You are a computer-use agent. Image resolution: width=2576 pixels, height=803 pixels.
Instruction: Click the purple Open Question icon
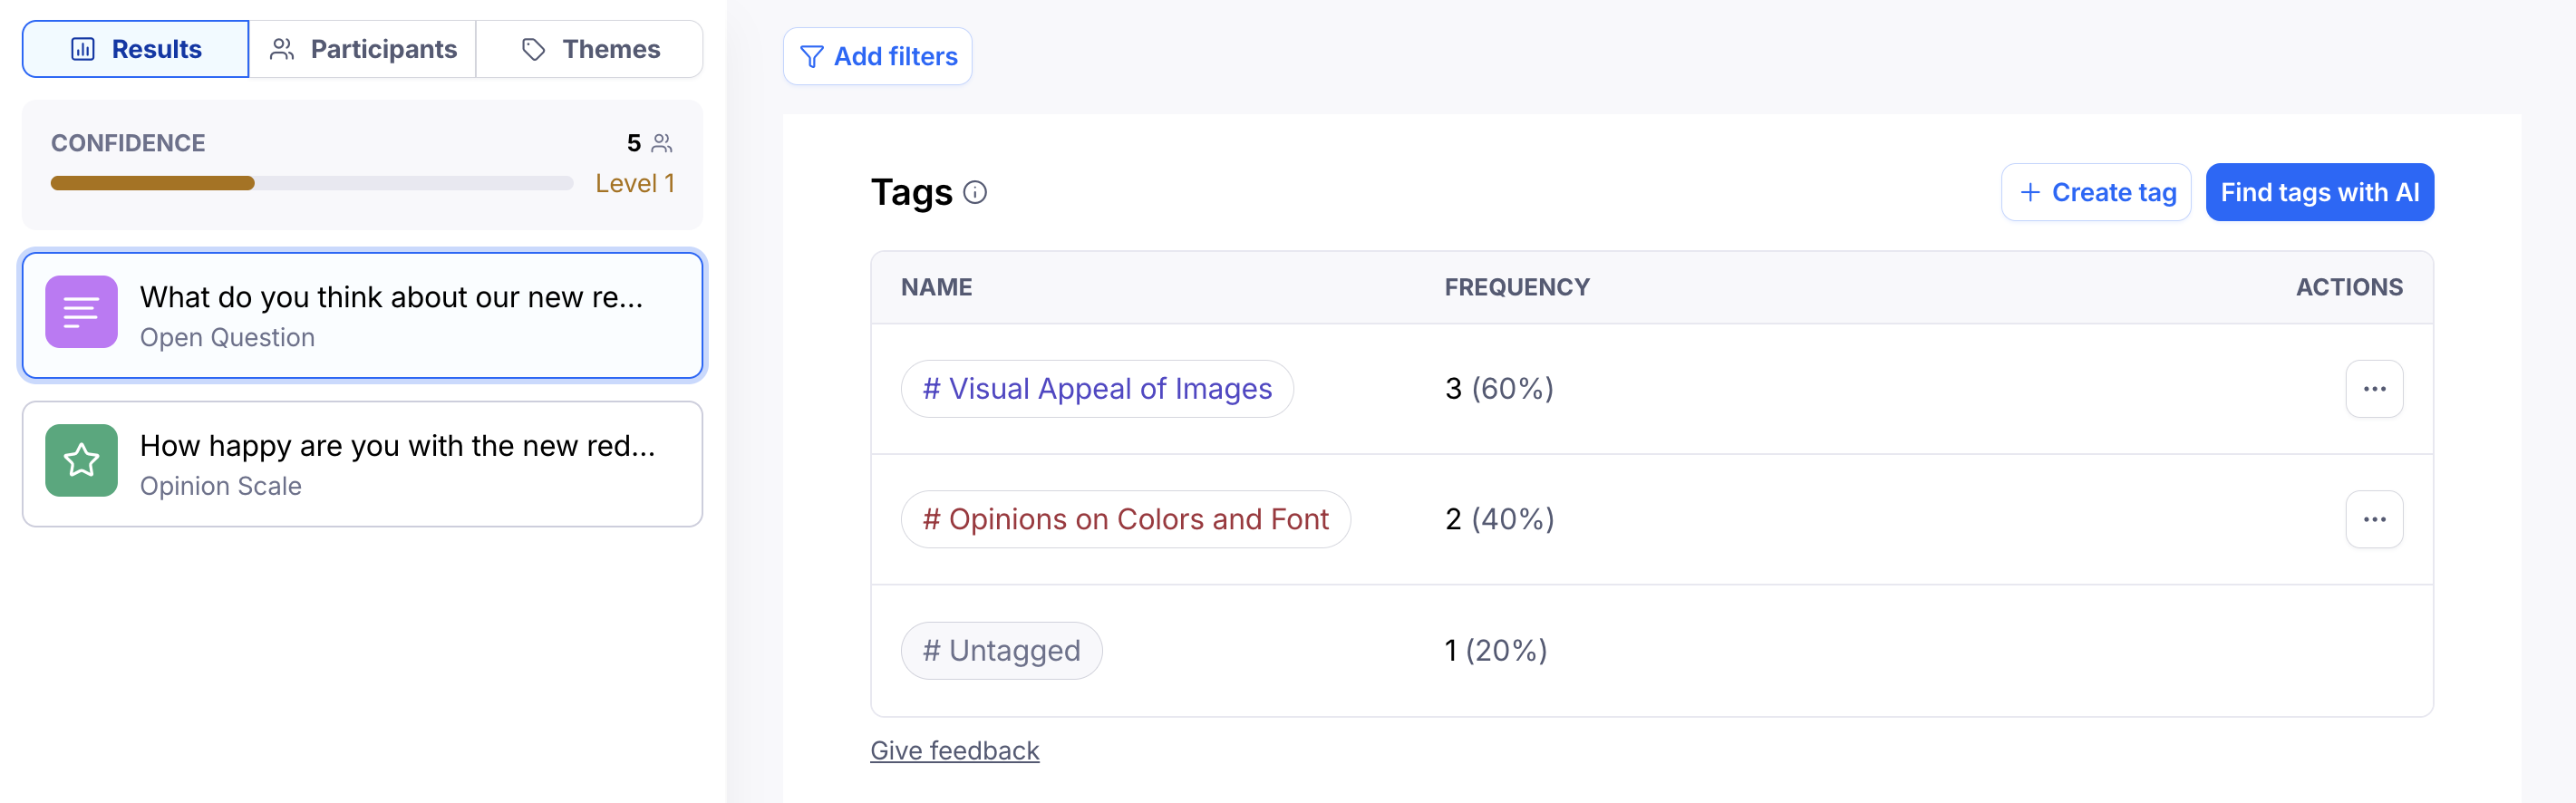point(81,313)
